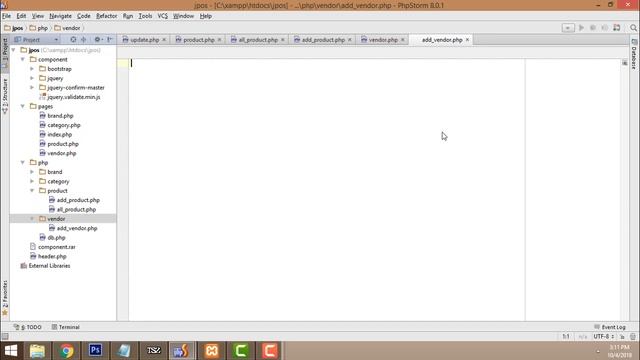The height and width of the screenshot is (360, 640).
Task: Expand the brand folder
Action: 32,172
